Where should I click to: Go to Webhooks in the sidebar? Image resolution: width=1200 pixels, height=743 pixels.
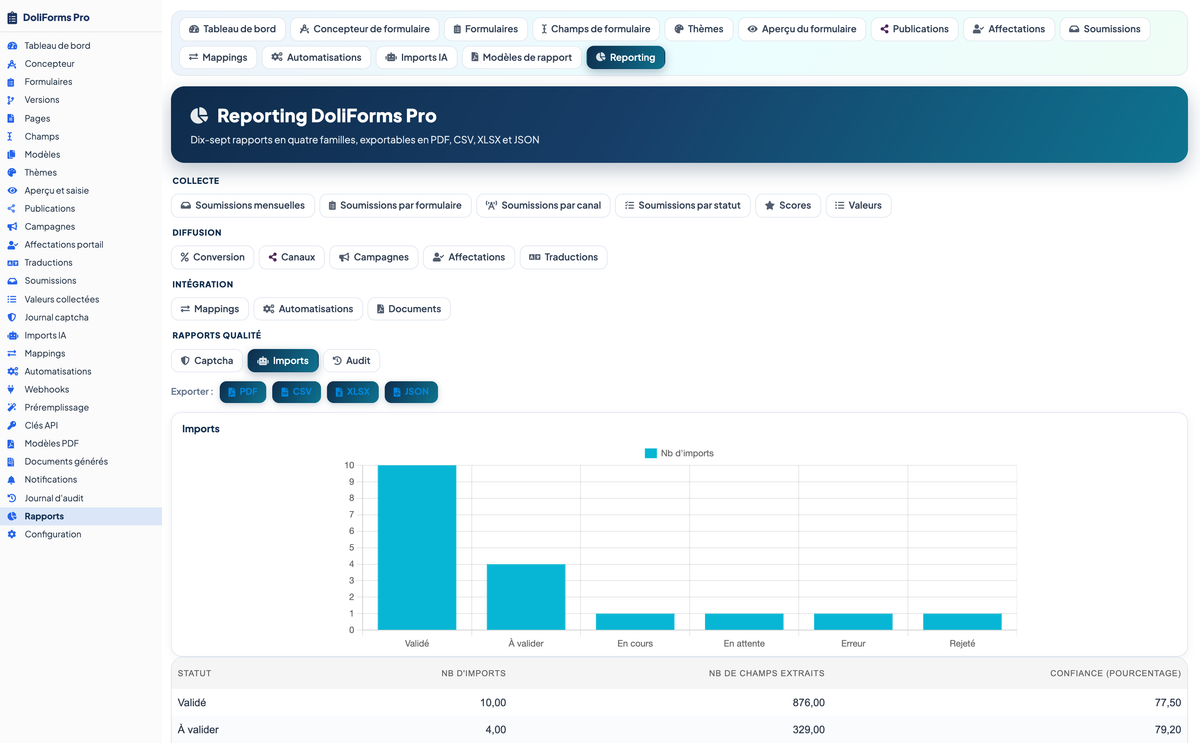45,390
